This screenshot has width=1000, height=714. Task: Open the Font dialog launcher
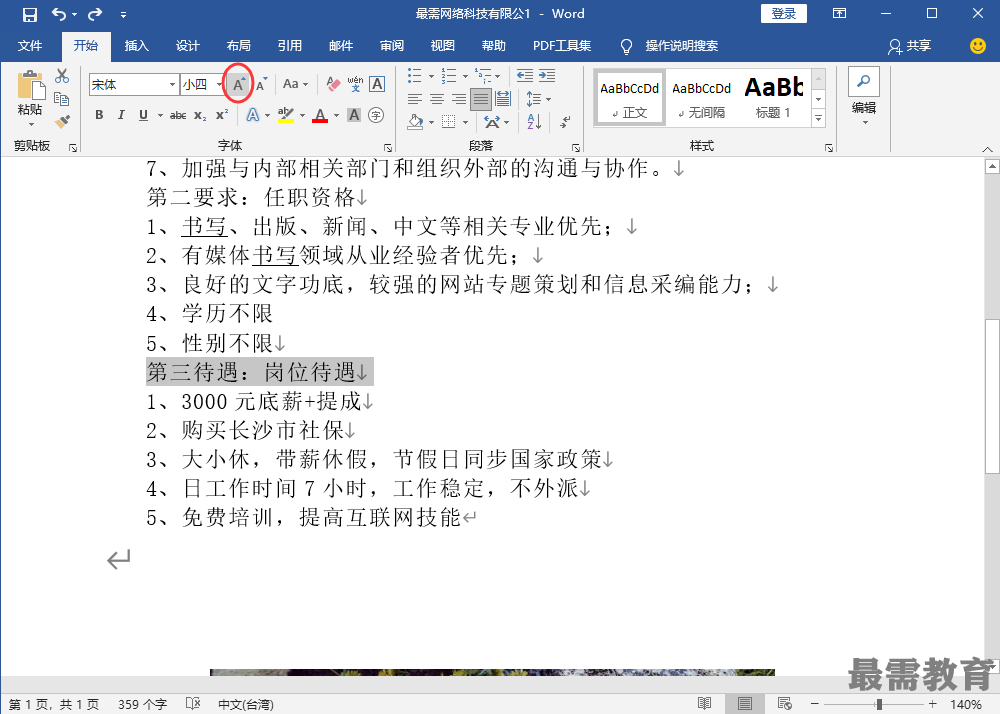tap(388, 148)
